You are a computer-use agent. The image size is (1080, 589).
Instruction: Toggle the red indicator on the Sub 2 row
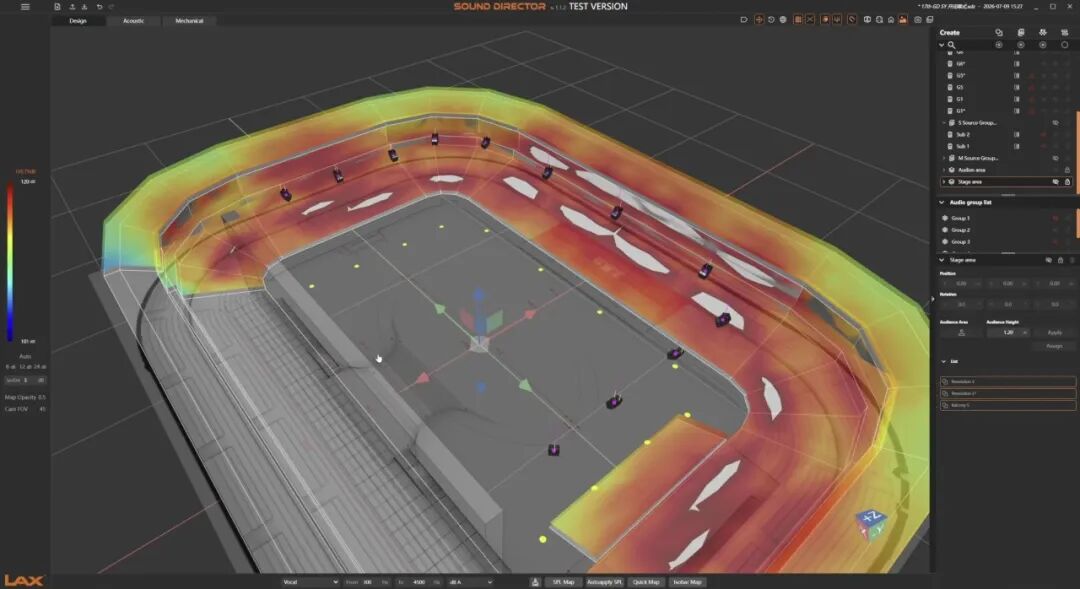tap(1043, 134)
